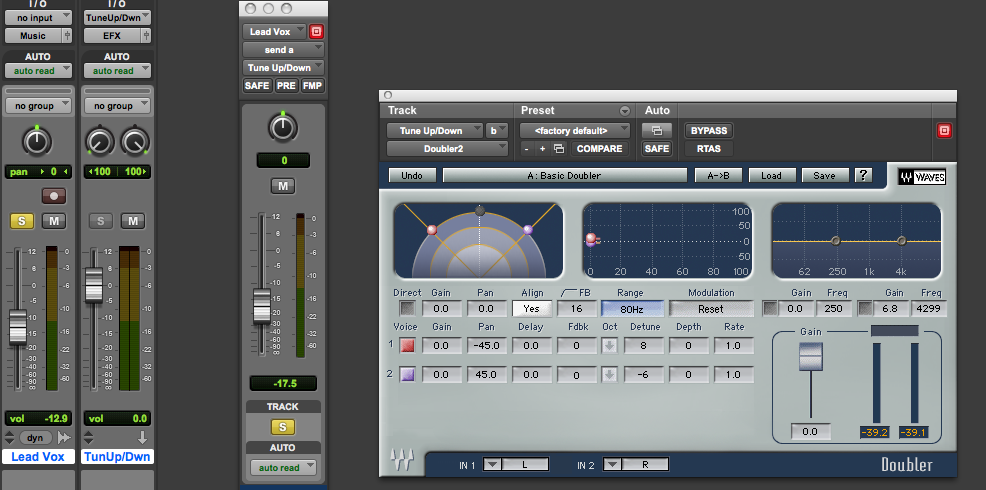Toggle plugin BYPASS
The image size is (986, 490).
click(x=708, y=130)
